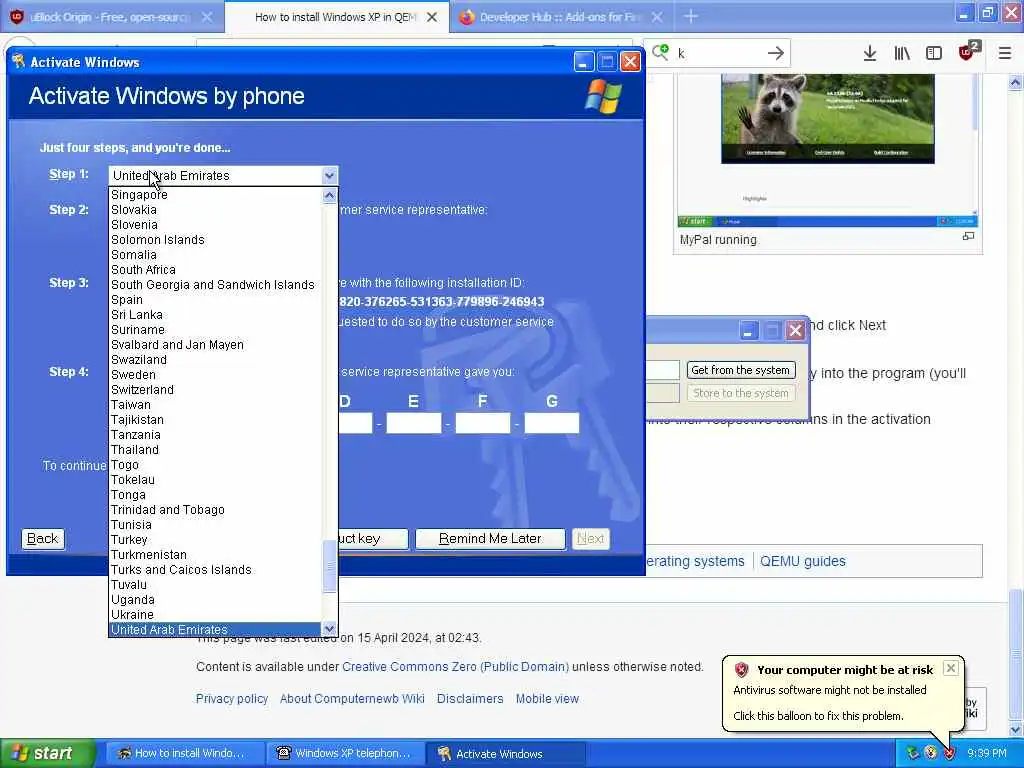Select Turks and Caicos Islands
This screenshot has width=1024, height=768.
(x=215, y=570)
